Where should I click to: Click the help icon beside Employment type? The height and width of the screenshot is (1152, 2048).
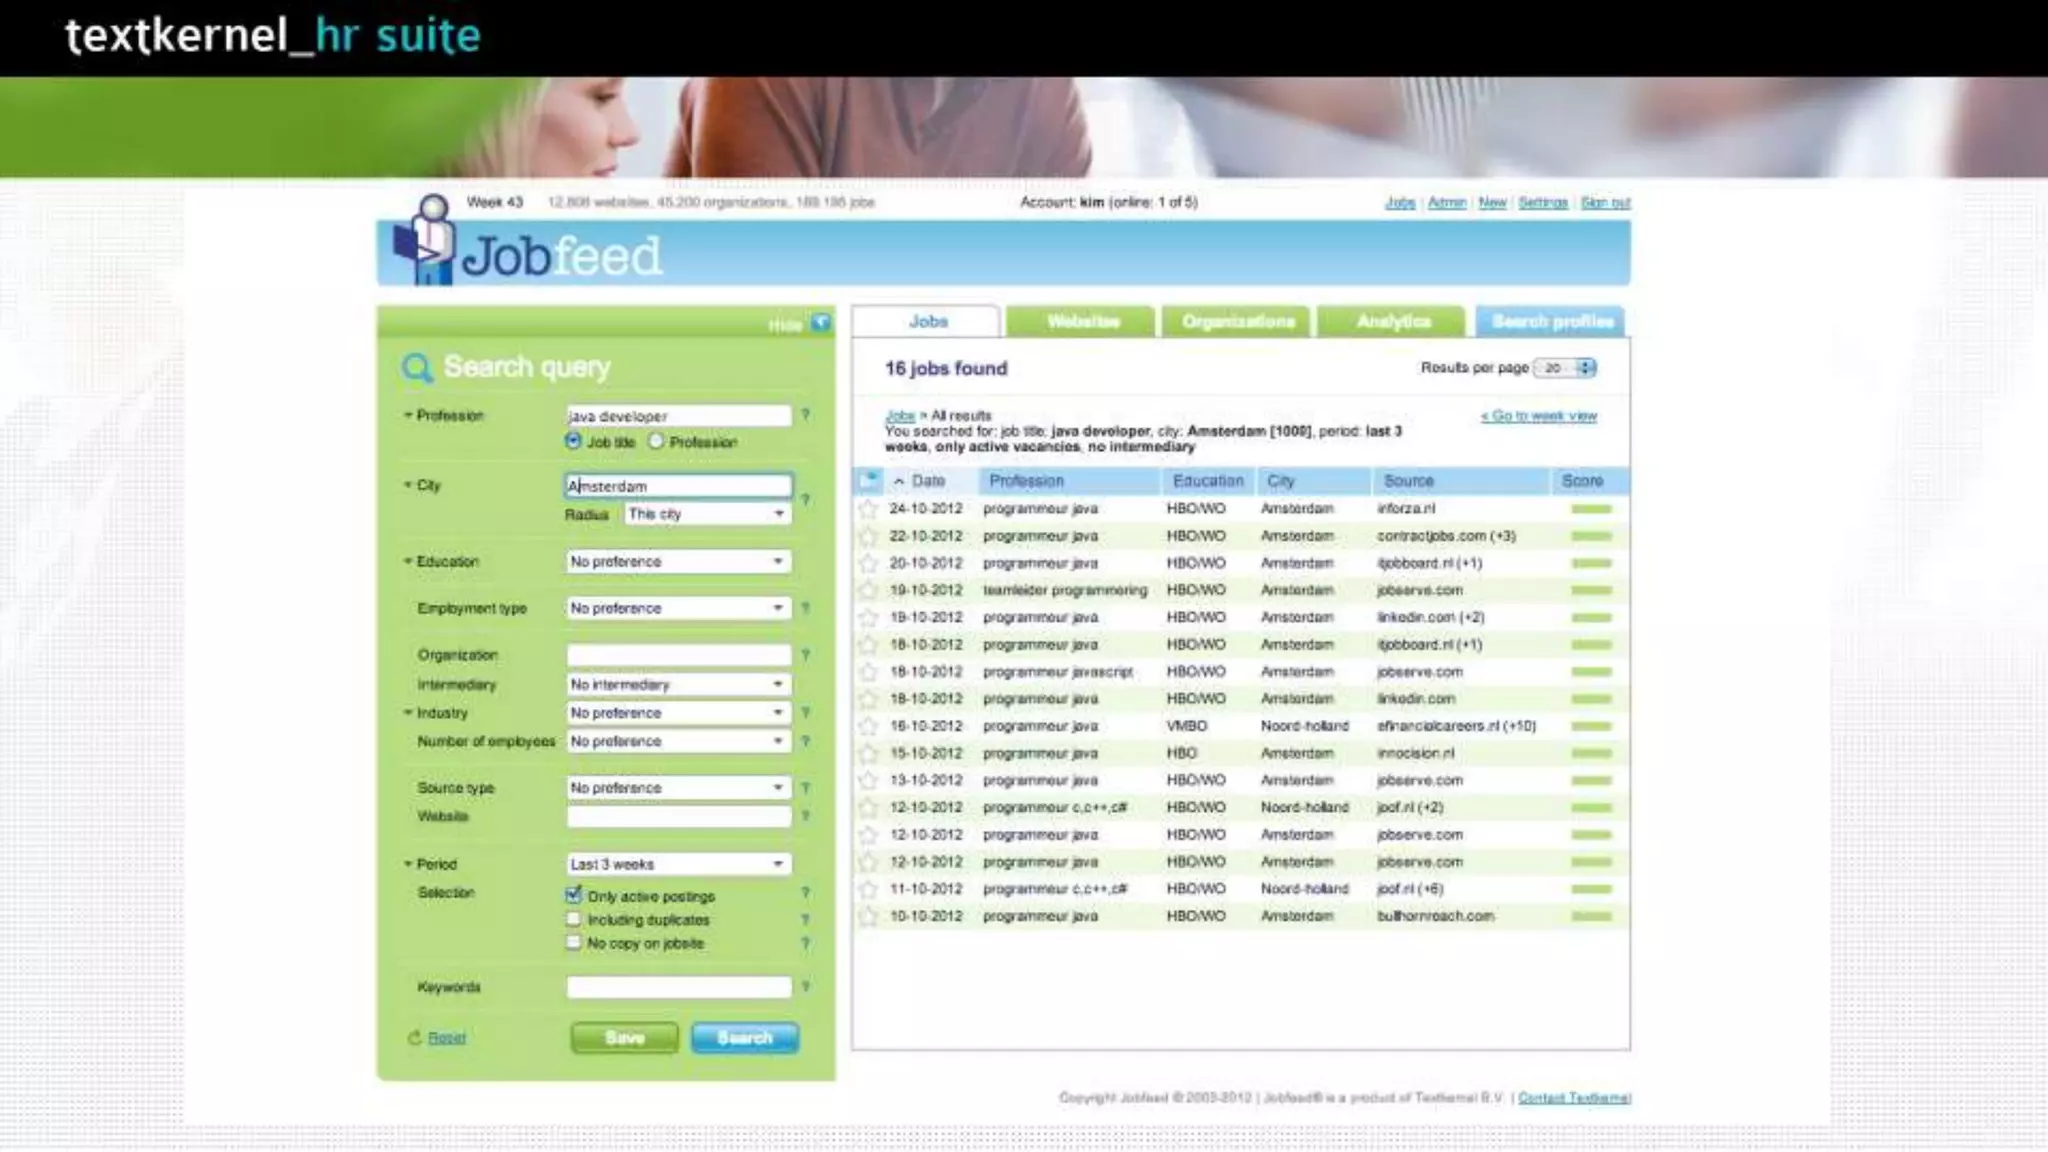tap(805, 608)
